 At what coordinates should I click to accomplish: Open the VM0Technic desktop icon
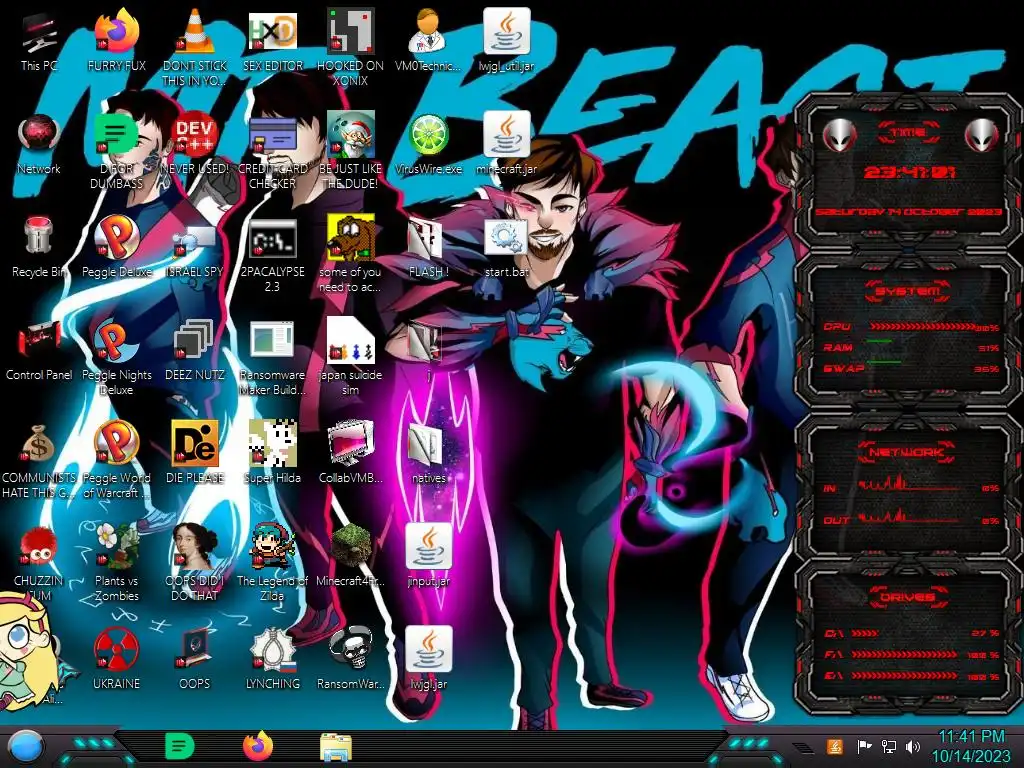pos(428,31)
